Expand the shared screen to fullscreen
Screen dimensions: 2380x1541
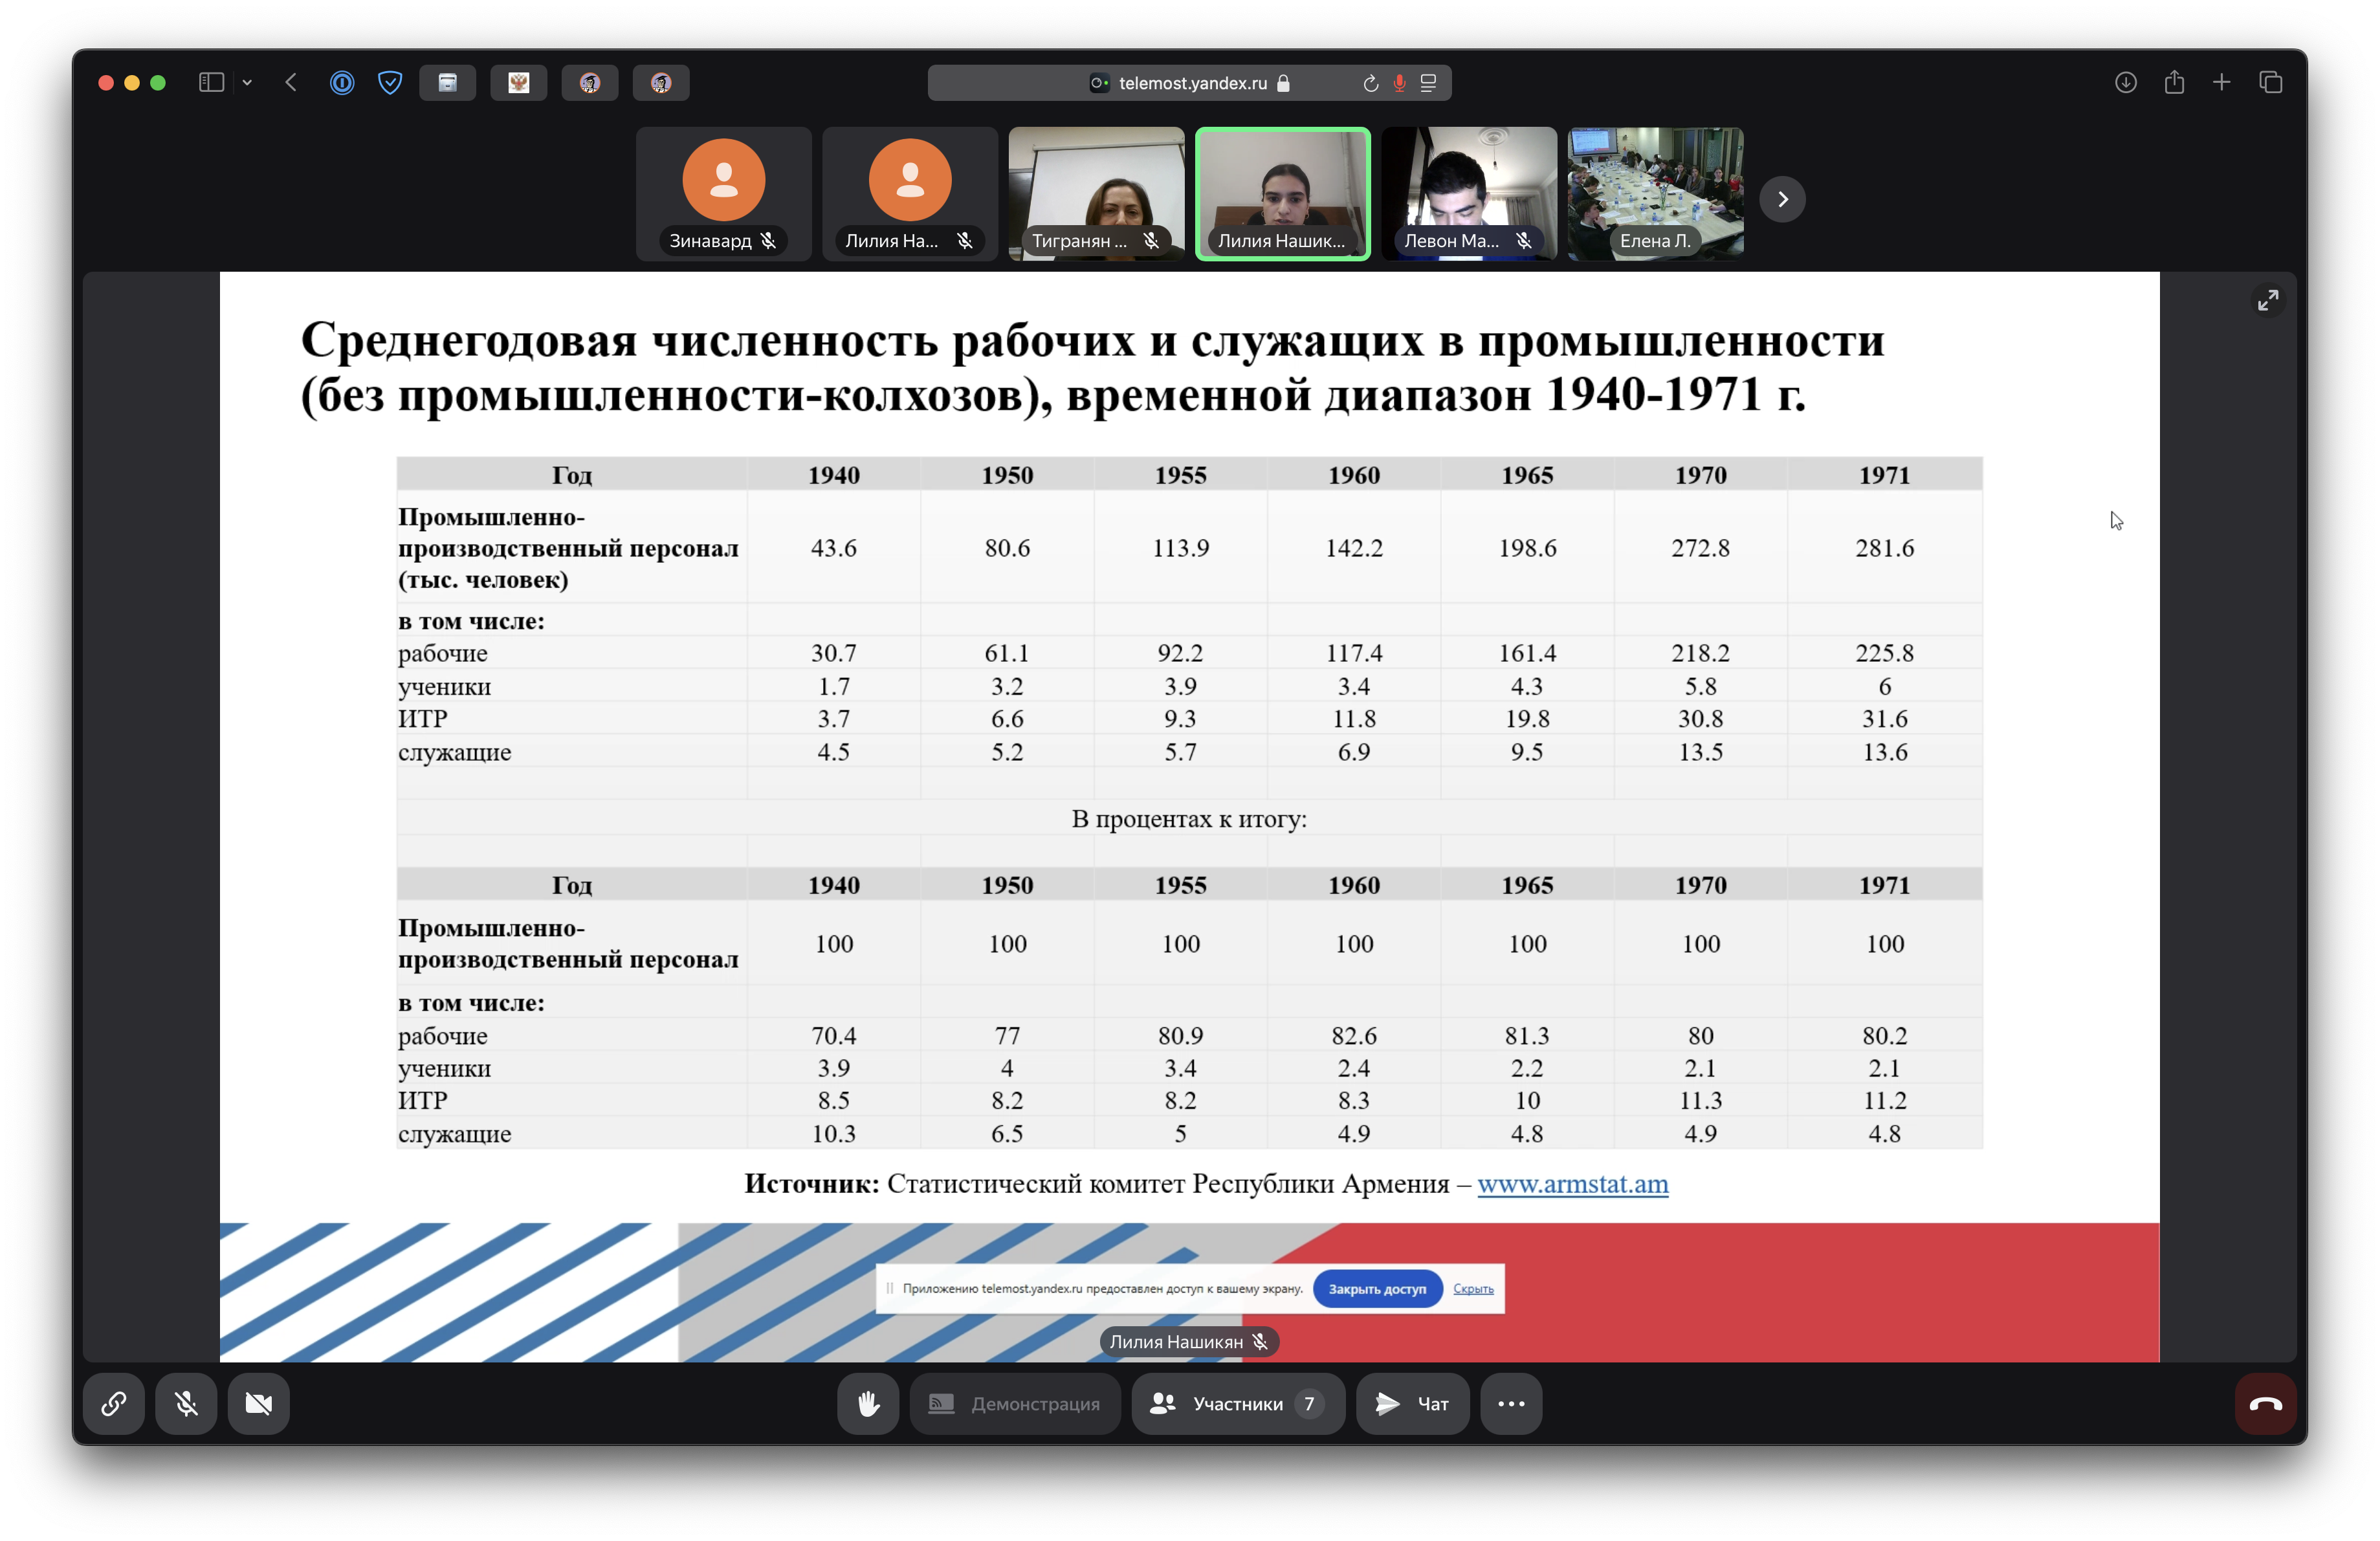[2268, 300]
